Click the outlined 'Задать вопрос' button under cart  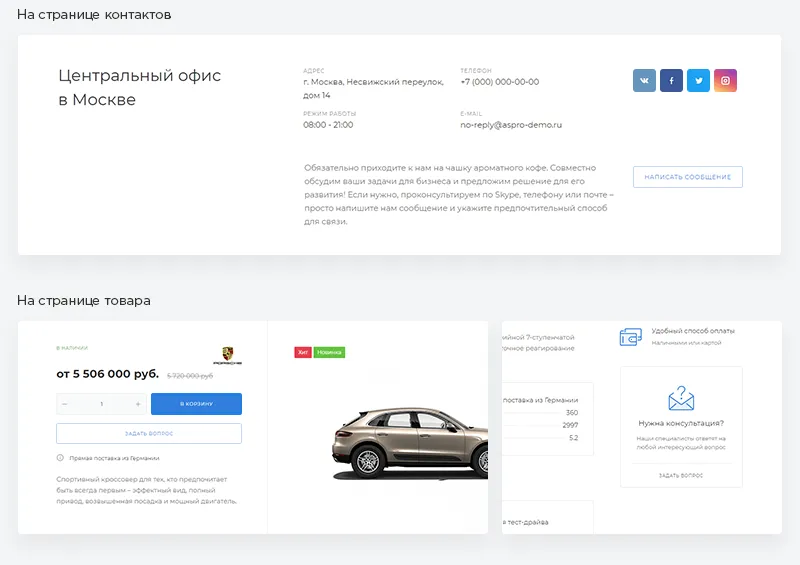point(149,433)
